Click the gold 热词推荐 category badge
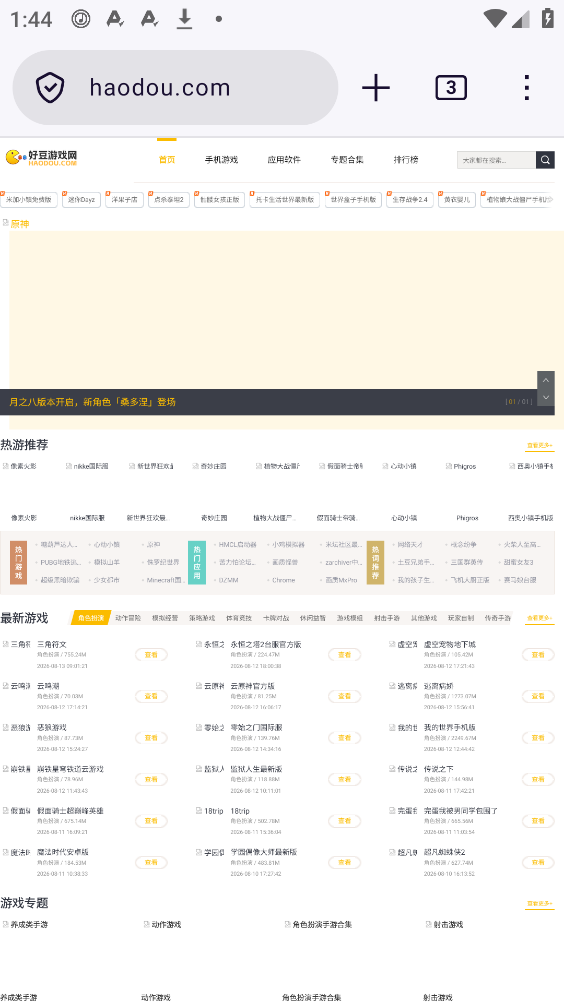This screenshot has height=1002, width=564. (x=375, y=562)
